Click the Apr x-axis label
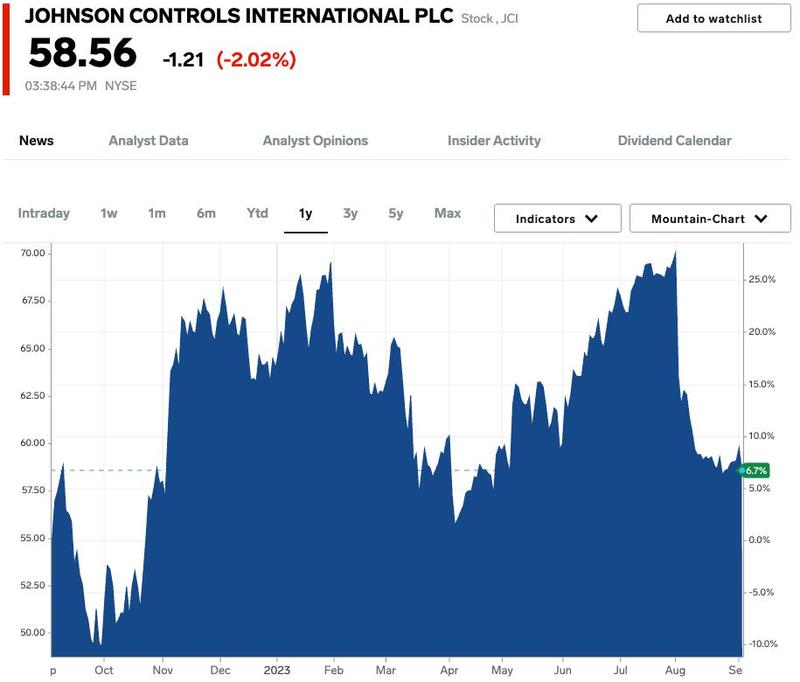800x682 pixels. [x=449, y=670]
